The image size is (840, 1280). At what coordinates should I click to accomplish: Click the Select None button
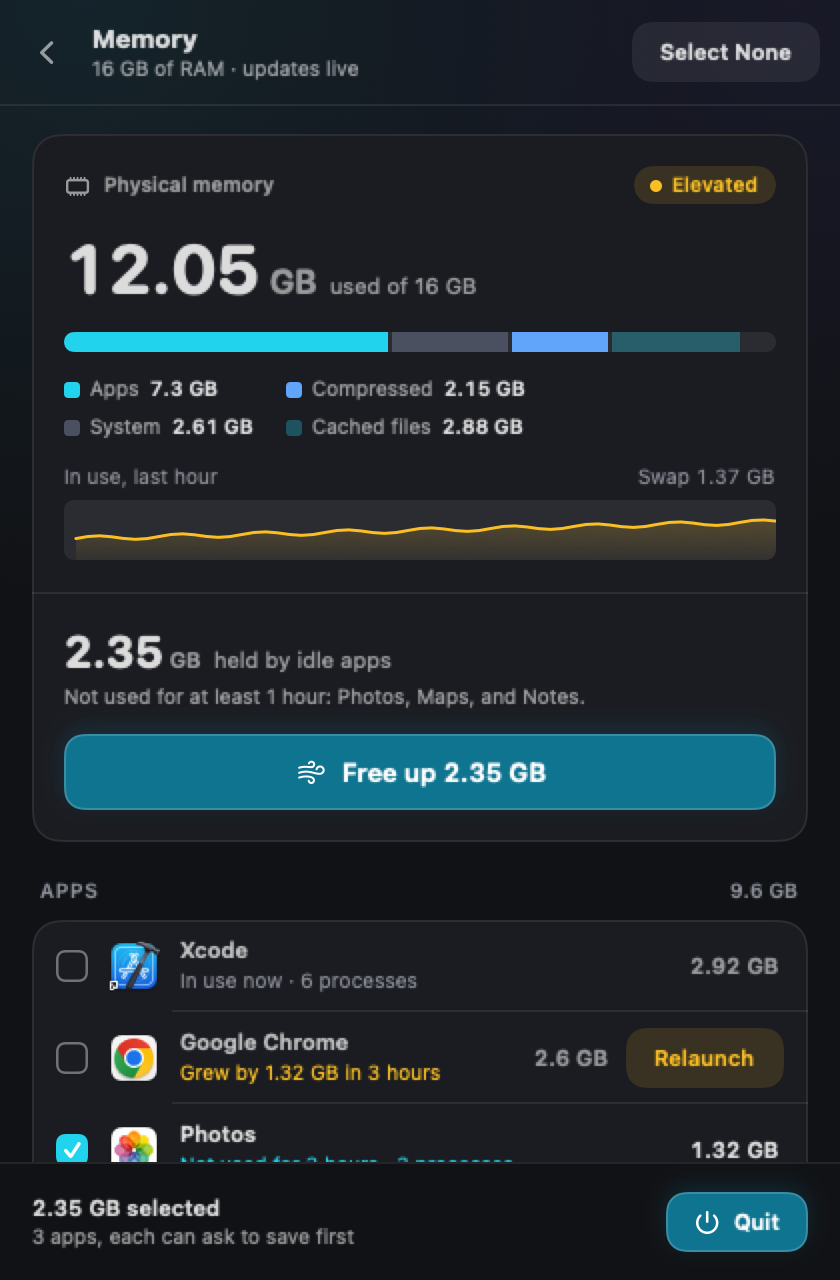pos(726,52)
